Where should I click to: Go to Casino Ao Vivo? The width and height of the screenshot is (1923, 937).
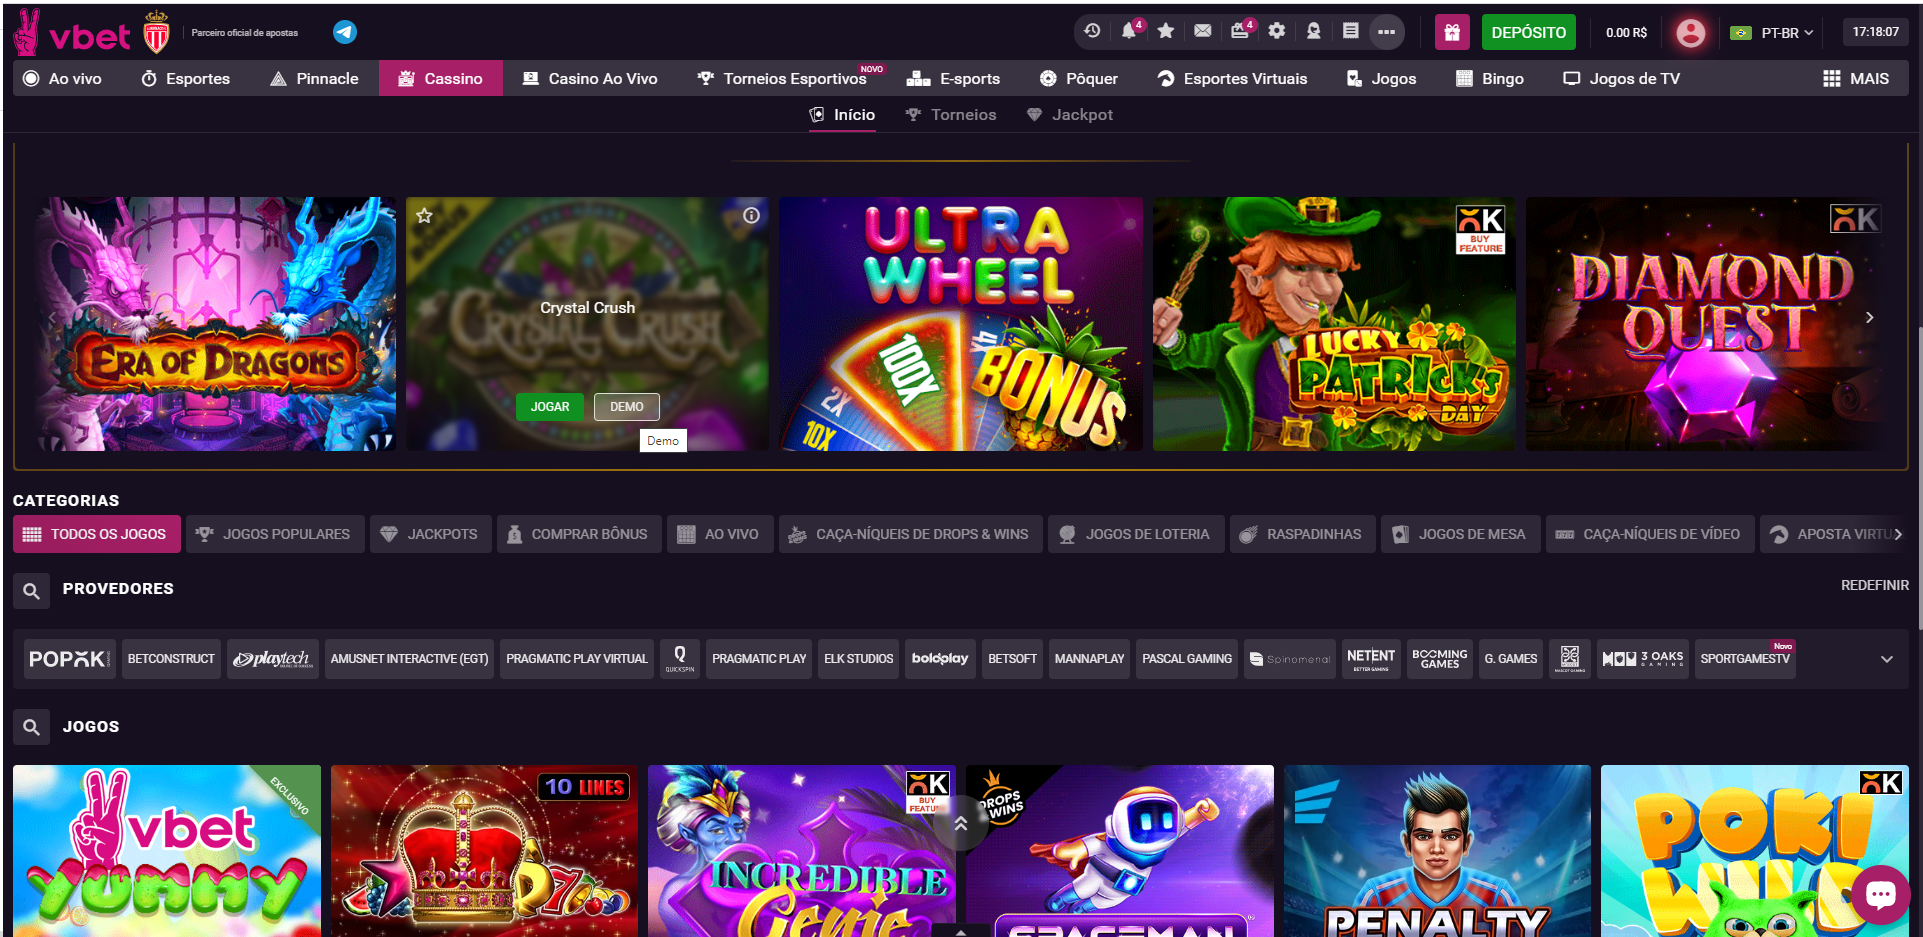click(590, 78)
